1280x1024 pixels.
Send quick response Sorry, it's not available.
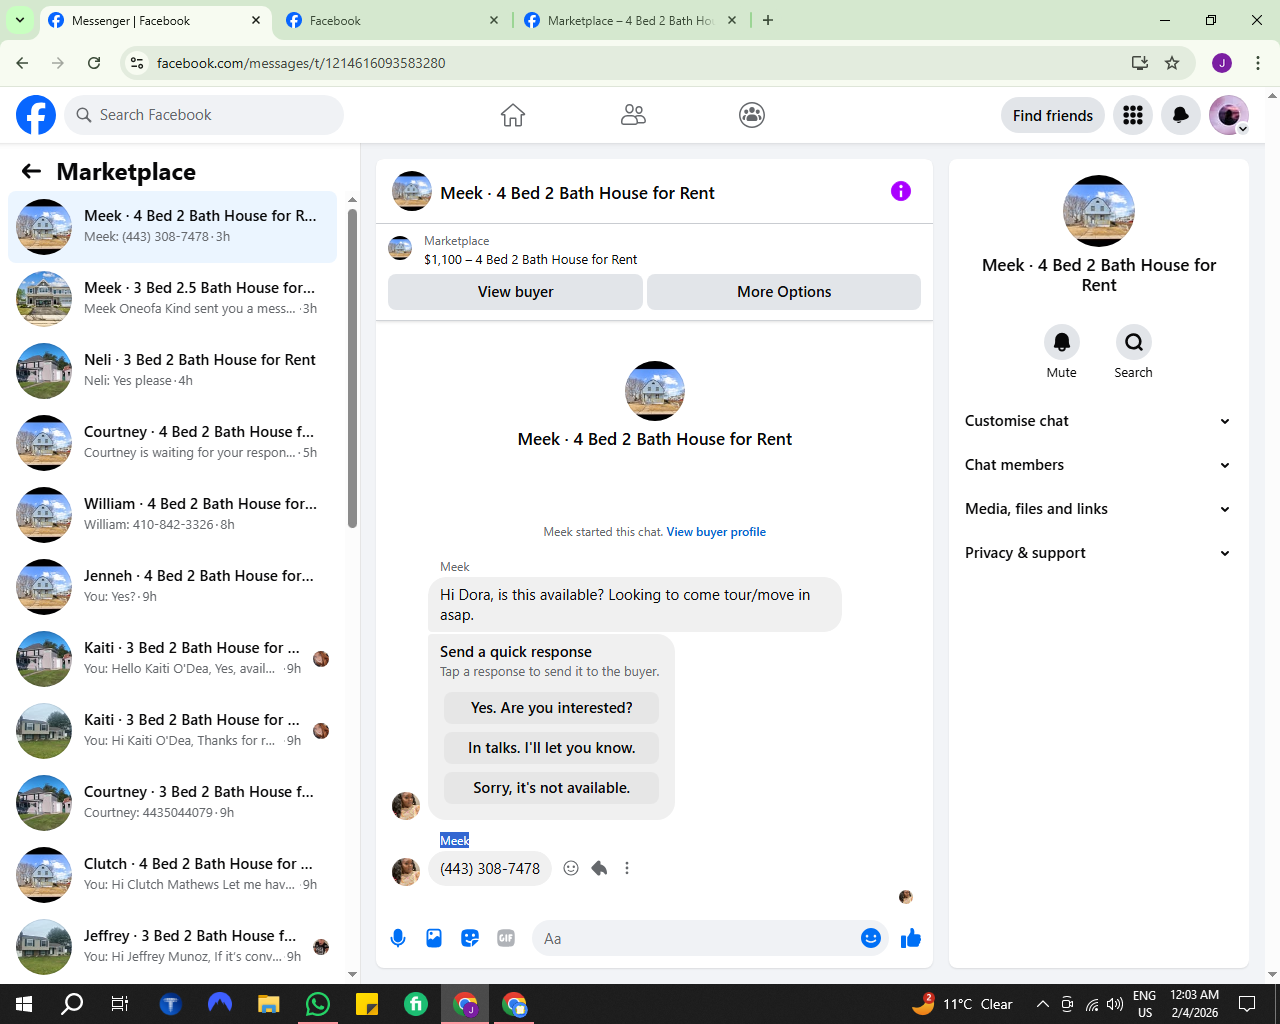(551, 788)
